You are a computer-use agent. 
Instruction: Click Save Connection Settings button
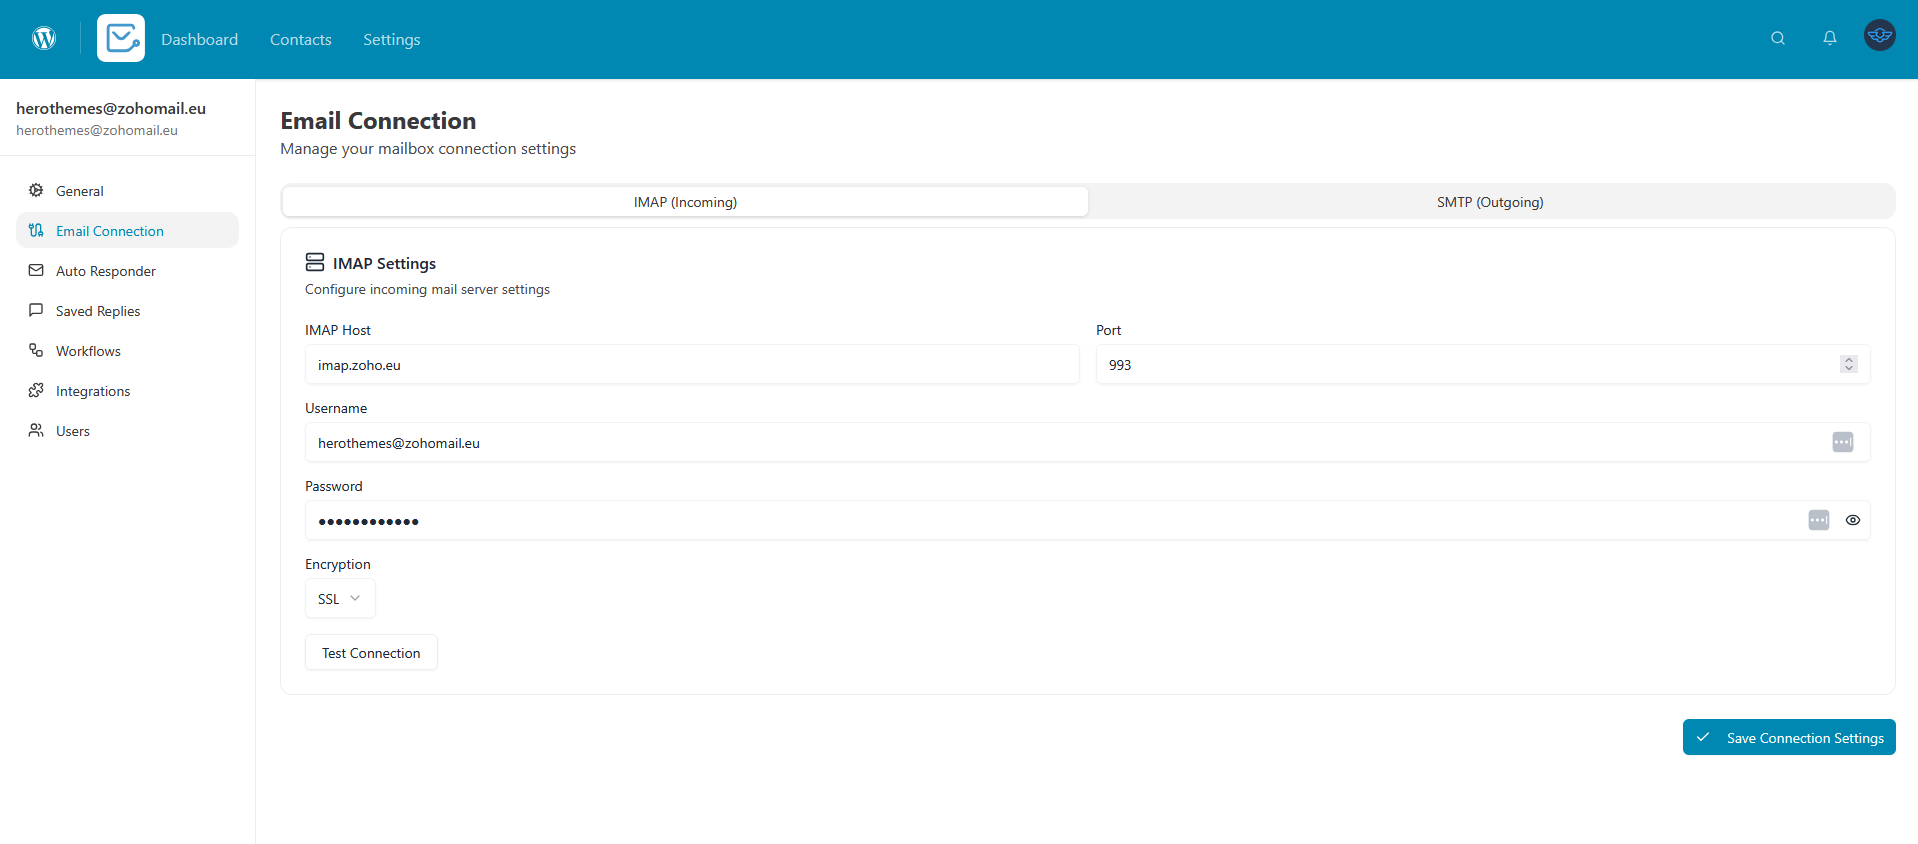tap(1788, 738)
